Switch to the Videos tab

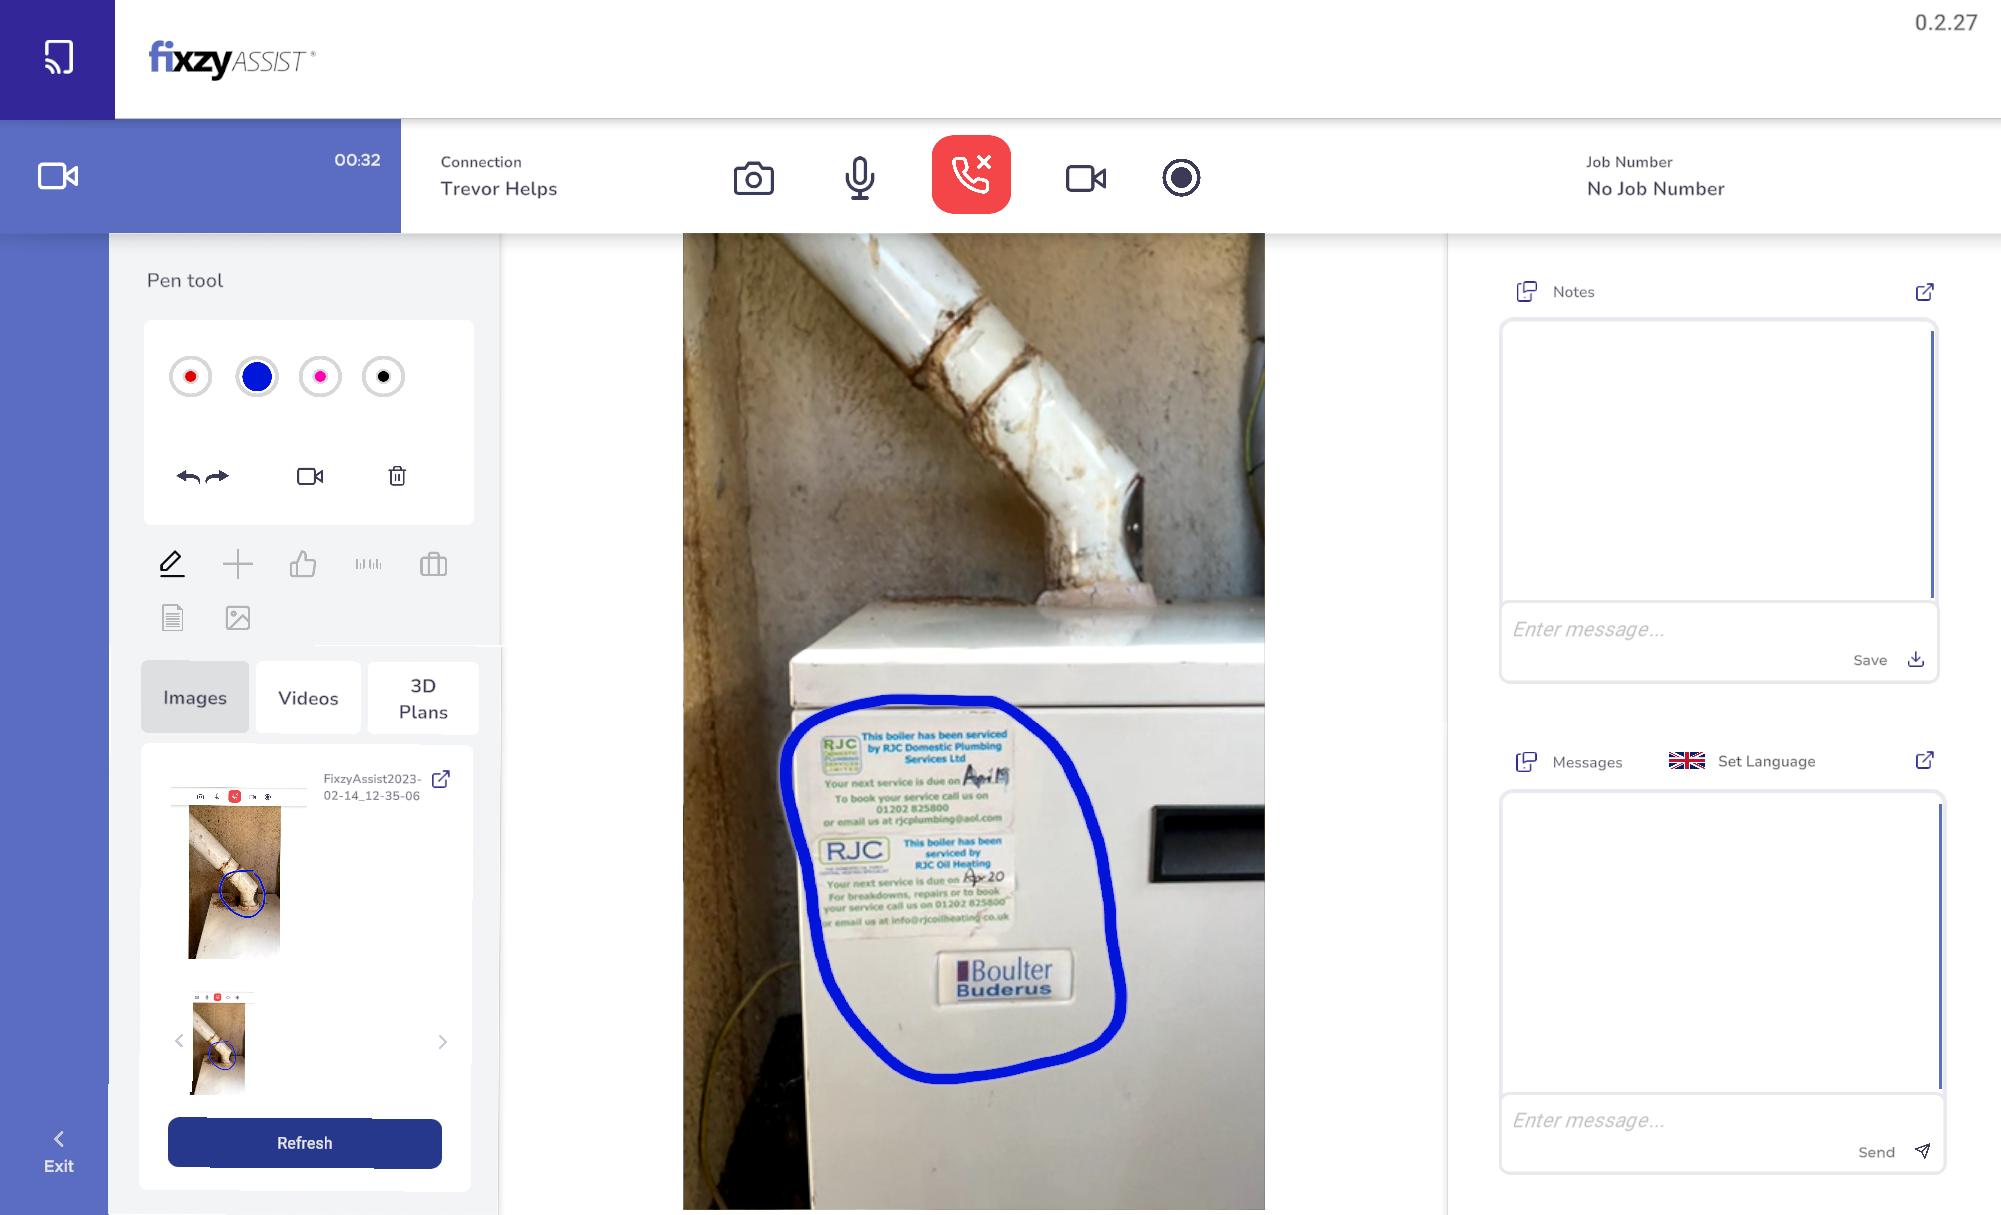click(x=308, y=698)
